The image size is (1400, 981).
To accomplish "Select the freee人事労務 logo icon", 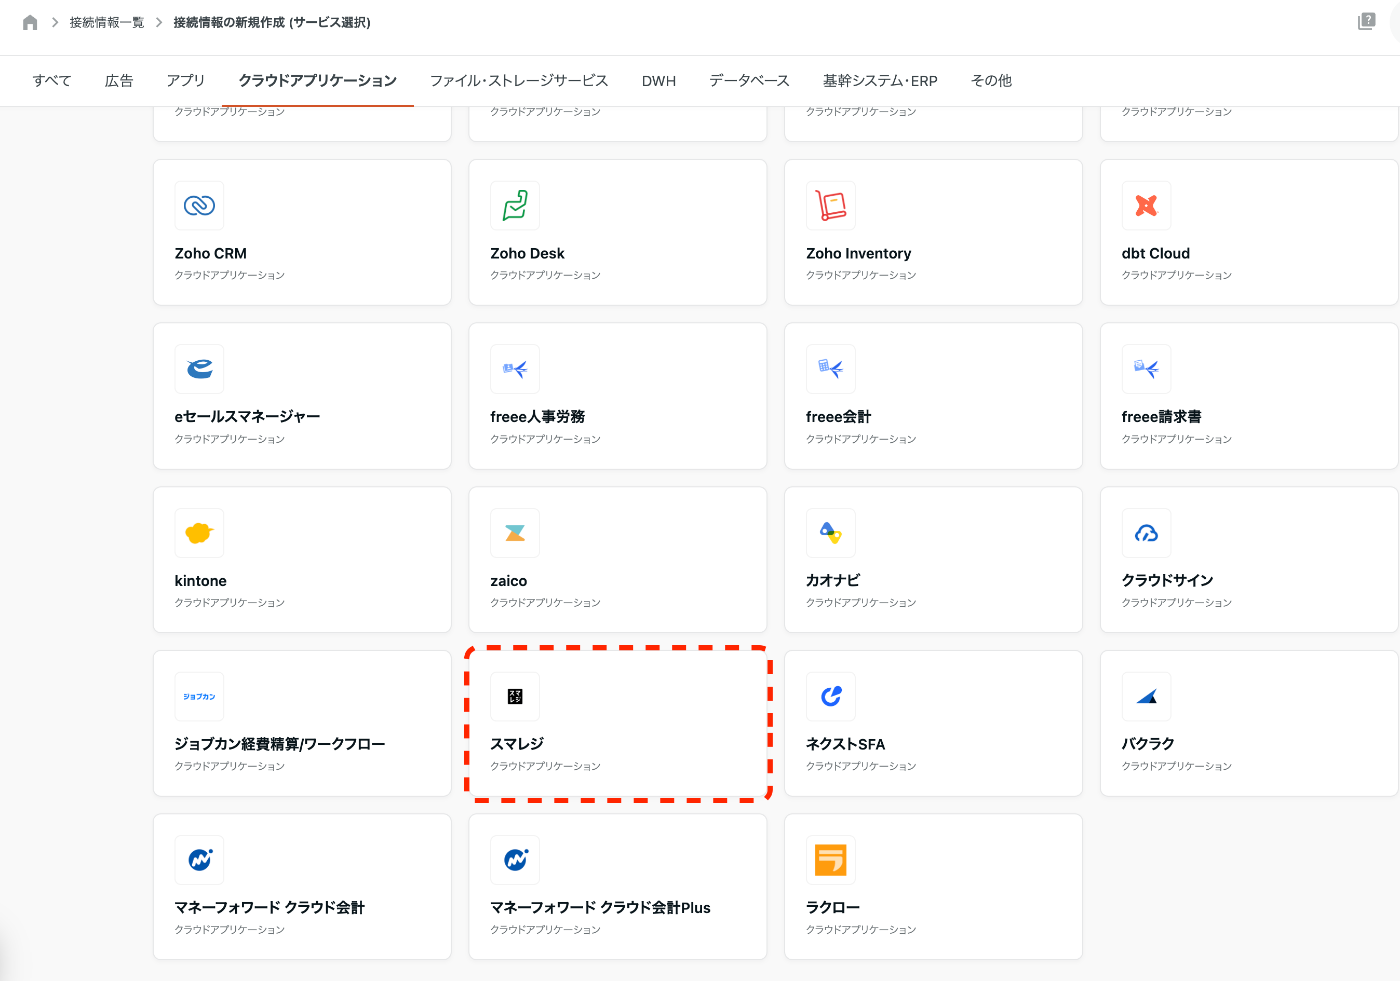I will coord(515,369).
